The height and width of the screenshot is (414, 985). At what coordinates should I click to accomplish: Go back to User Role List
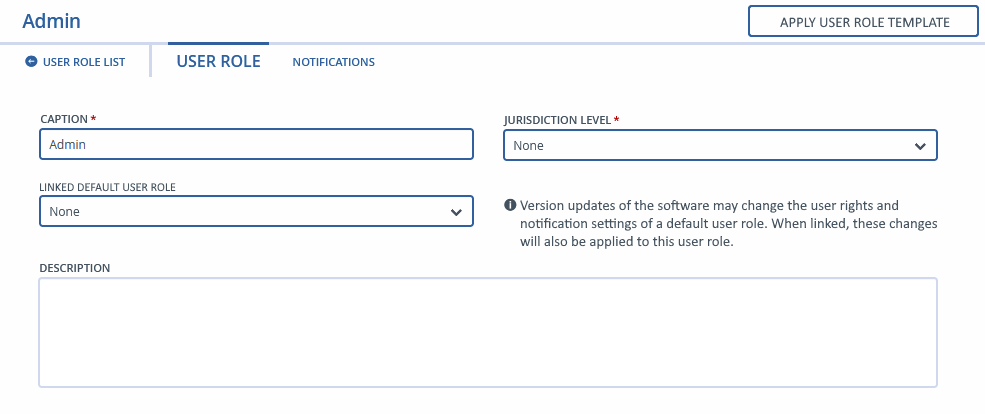tap(75, 62)
